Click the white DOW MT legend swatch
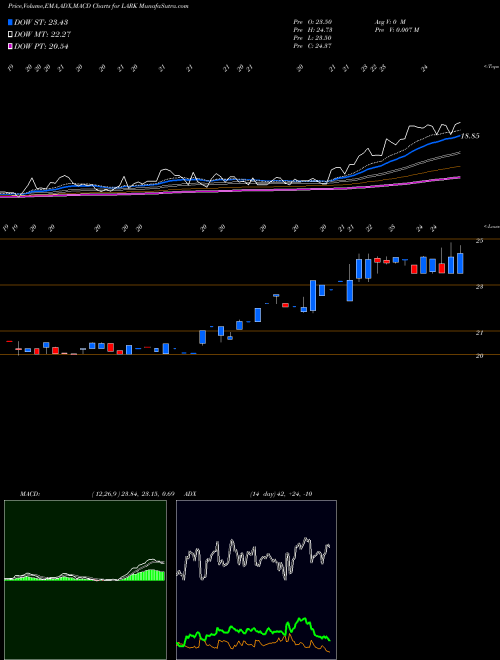 coord(10,35)
